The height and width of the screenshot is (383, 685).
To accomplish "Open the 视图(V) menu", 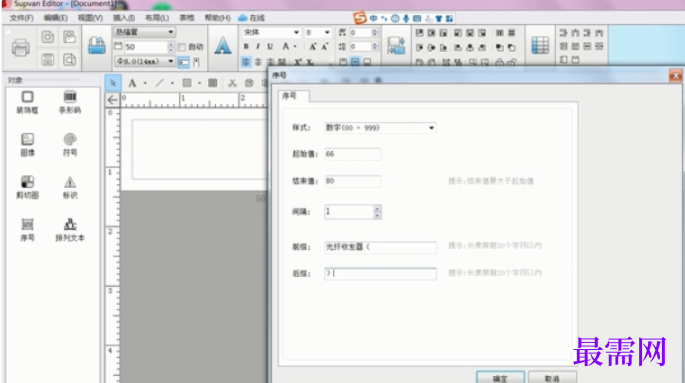I will pos(90,18).
